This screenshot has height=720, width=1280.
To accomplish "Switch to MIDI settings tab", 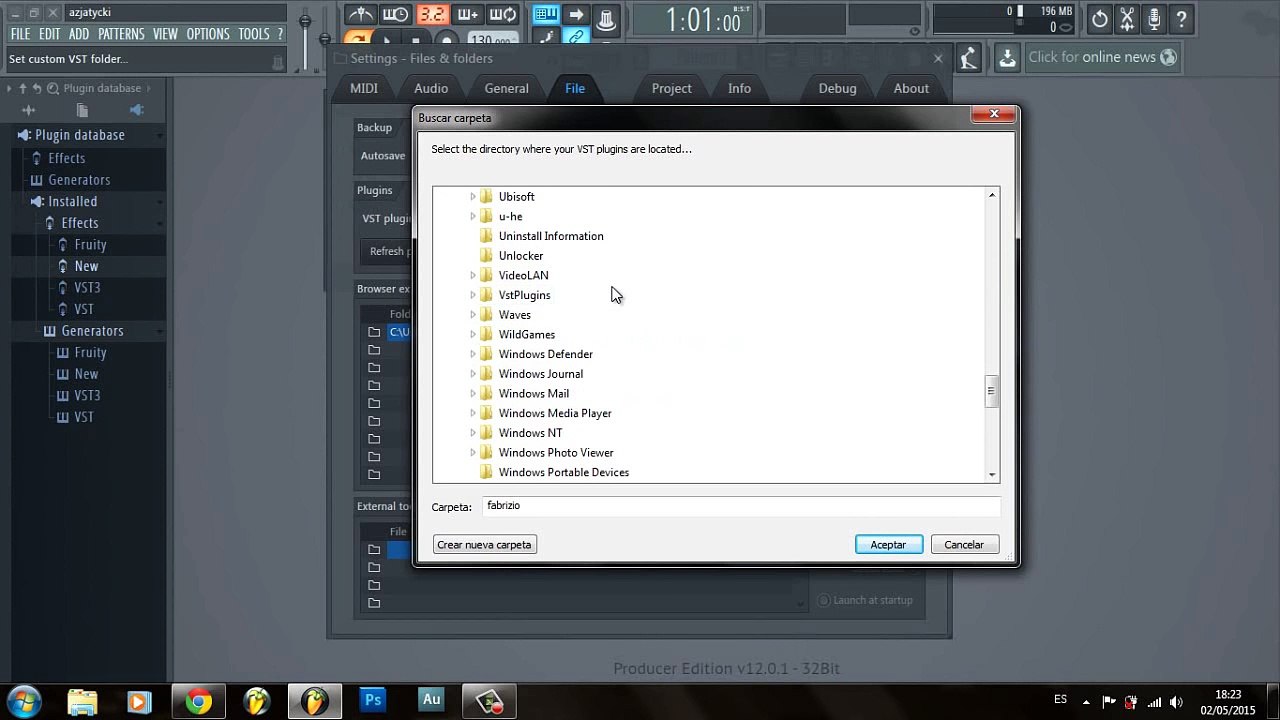I will 364,88.
